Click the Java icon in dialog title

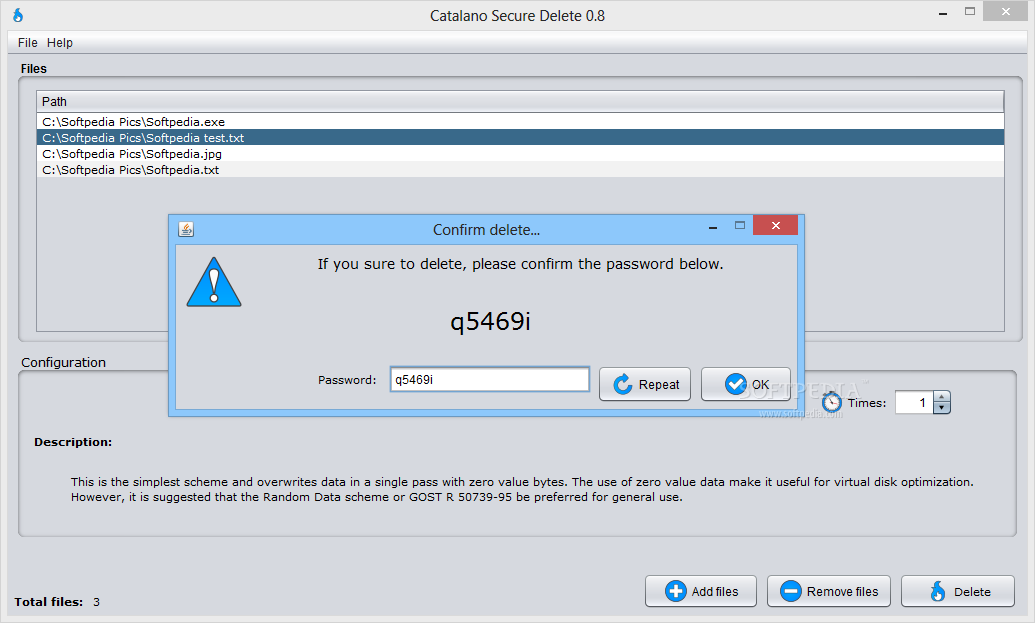pos(186,229)
